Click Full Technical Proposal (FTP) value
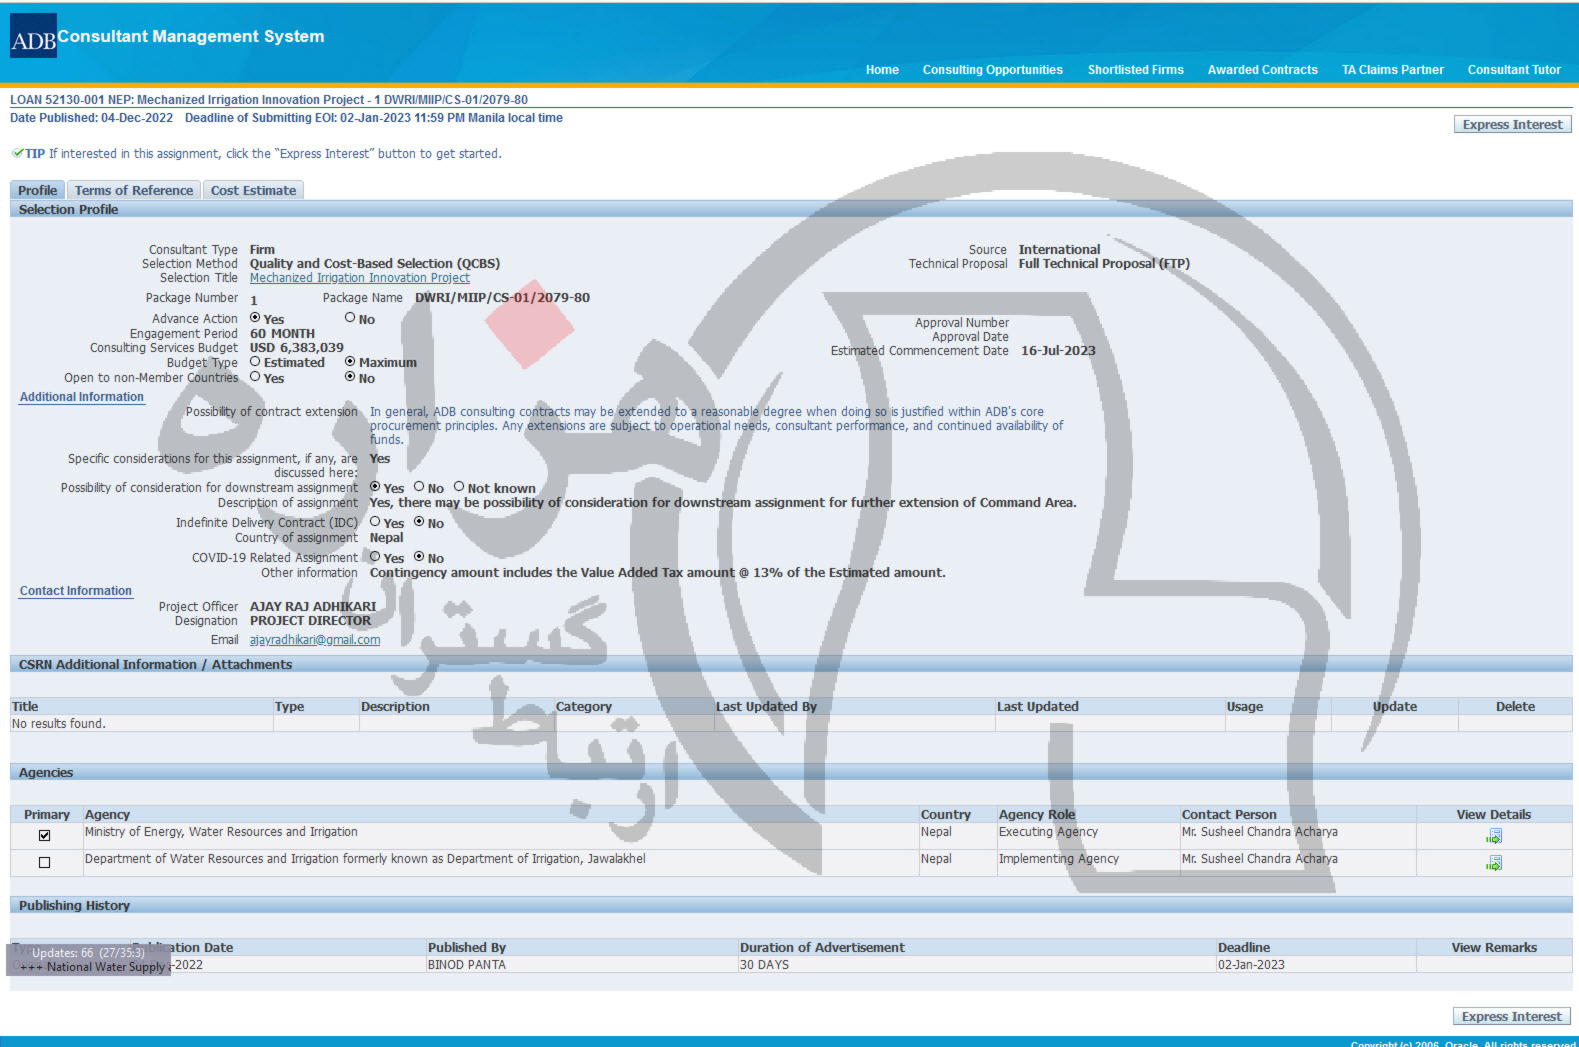The image size is (1579, 1047). [x=1104, y=264]
